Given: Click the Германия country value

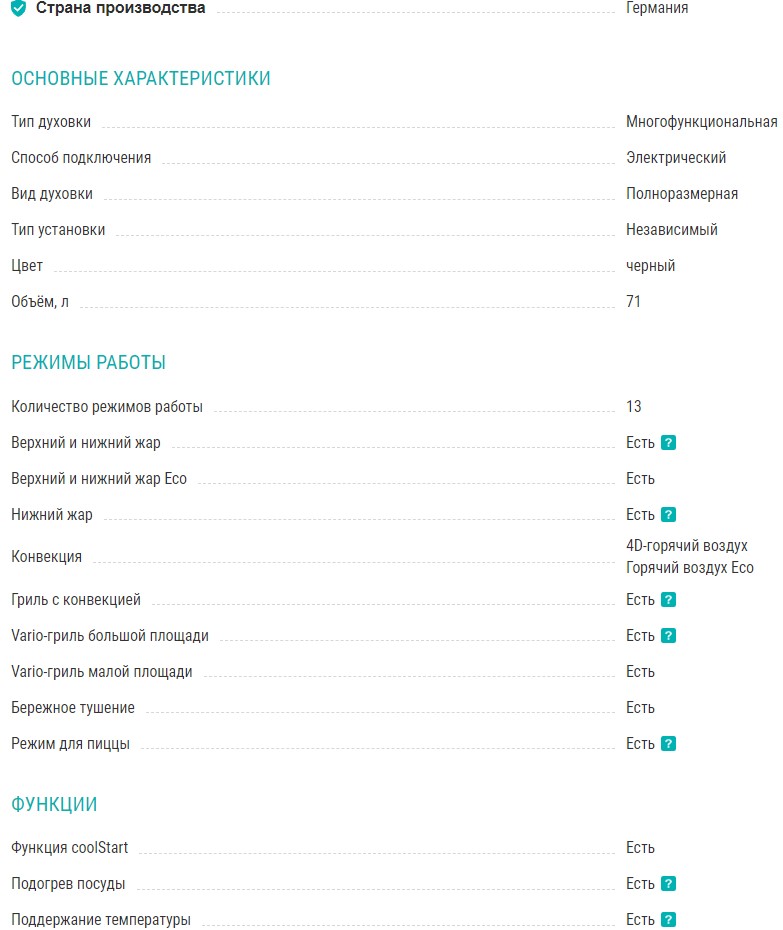Looking at the screenshot, I should 657,8.
